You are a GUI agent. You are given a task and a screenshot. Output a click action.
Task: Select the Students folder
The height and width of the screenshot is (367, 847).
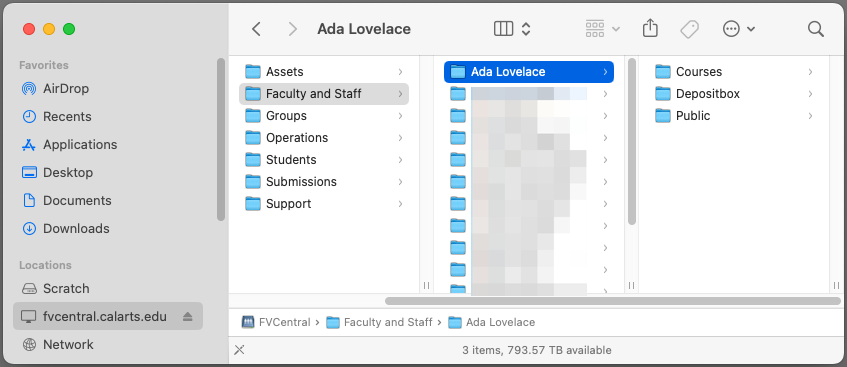click(324, 159)
